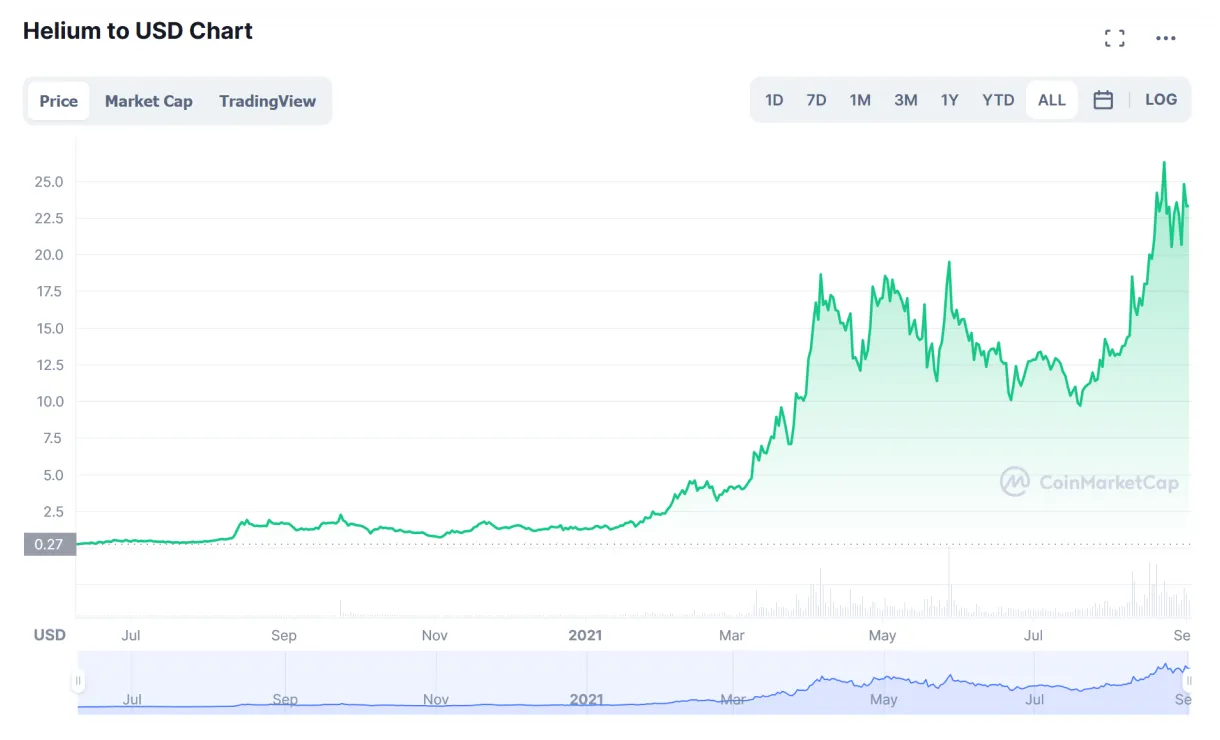
Task: Expand the chart to fullscreen
Action: pos(1115,38)
